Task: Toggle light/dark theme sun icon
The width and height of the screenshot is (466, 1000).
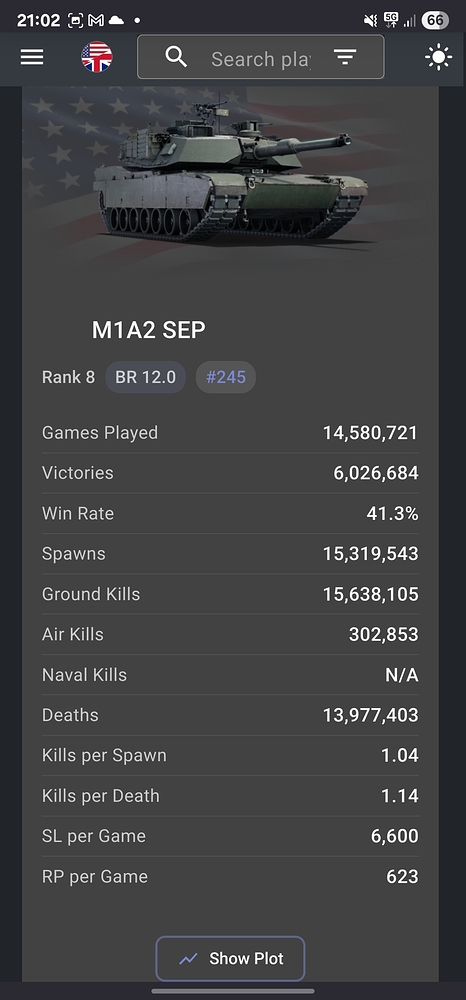Action: pos(439,57)
